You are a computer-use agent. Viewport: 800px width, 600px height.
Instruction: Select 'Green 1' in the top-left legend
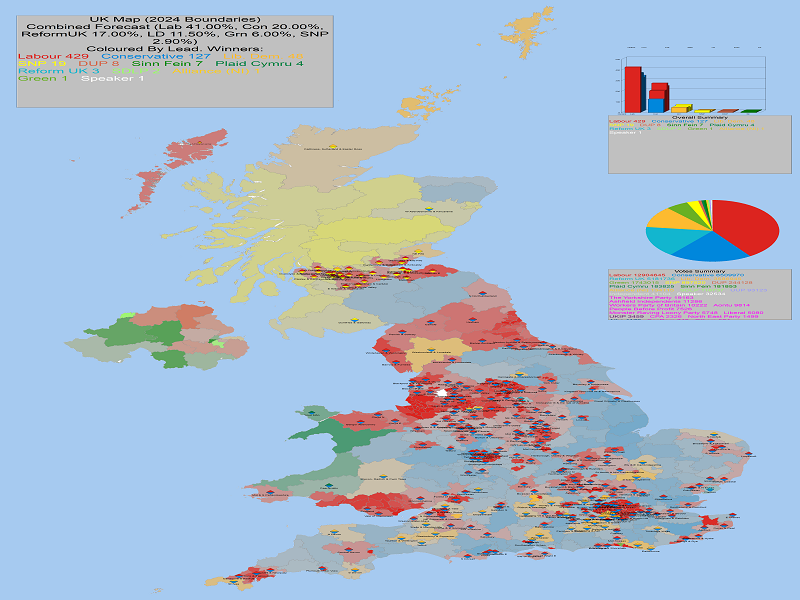43,78
